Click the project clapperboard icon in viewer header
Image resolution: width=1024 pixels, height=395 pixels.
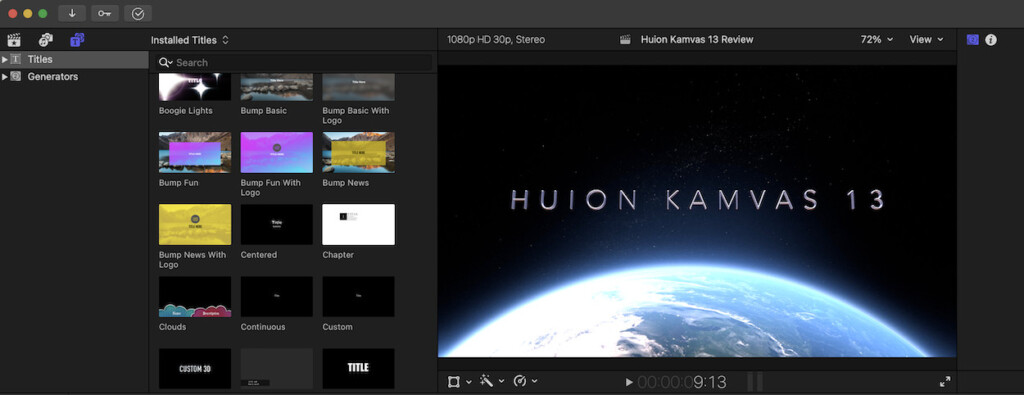(x=626, y=40)
